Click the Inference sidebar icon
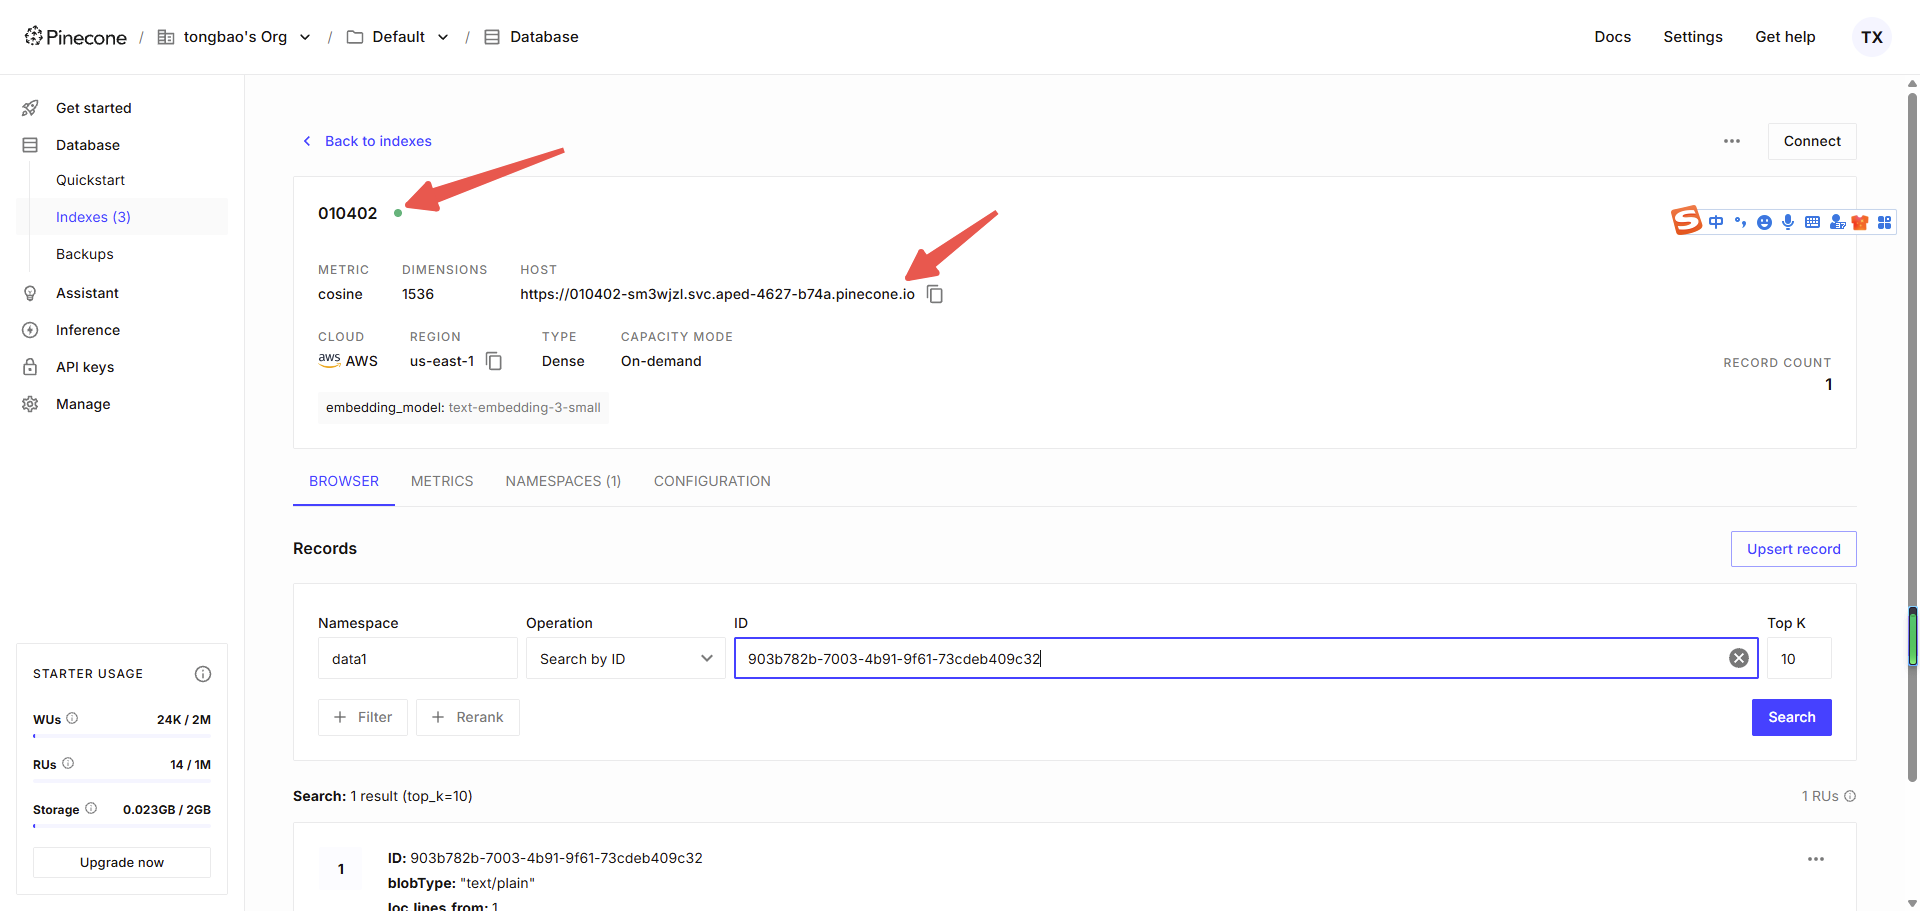Viewport: 1920px width, 911px height. 30,330
